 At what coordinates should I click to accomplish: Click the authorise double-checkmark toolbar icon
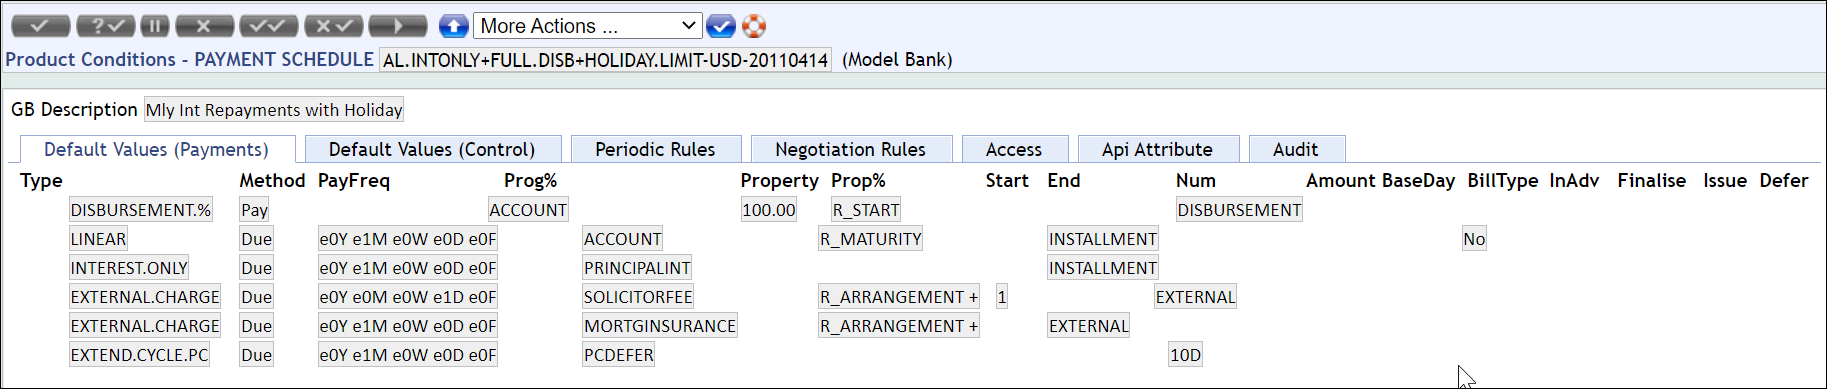[269, 26]
